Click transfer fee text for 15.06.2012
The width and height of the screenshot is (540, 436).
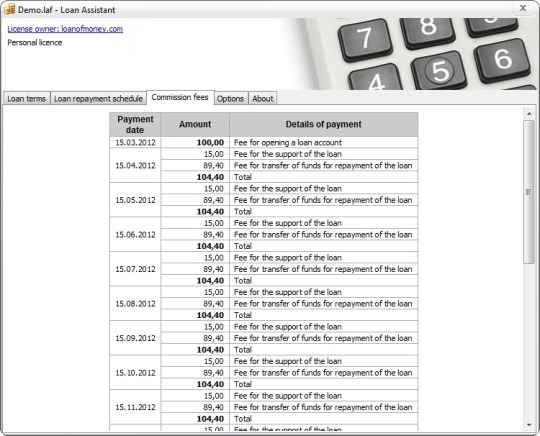(323, 235)
